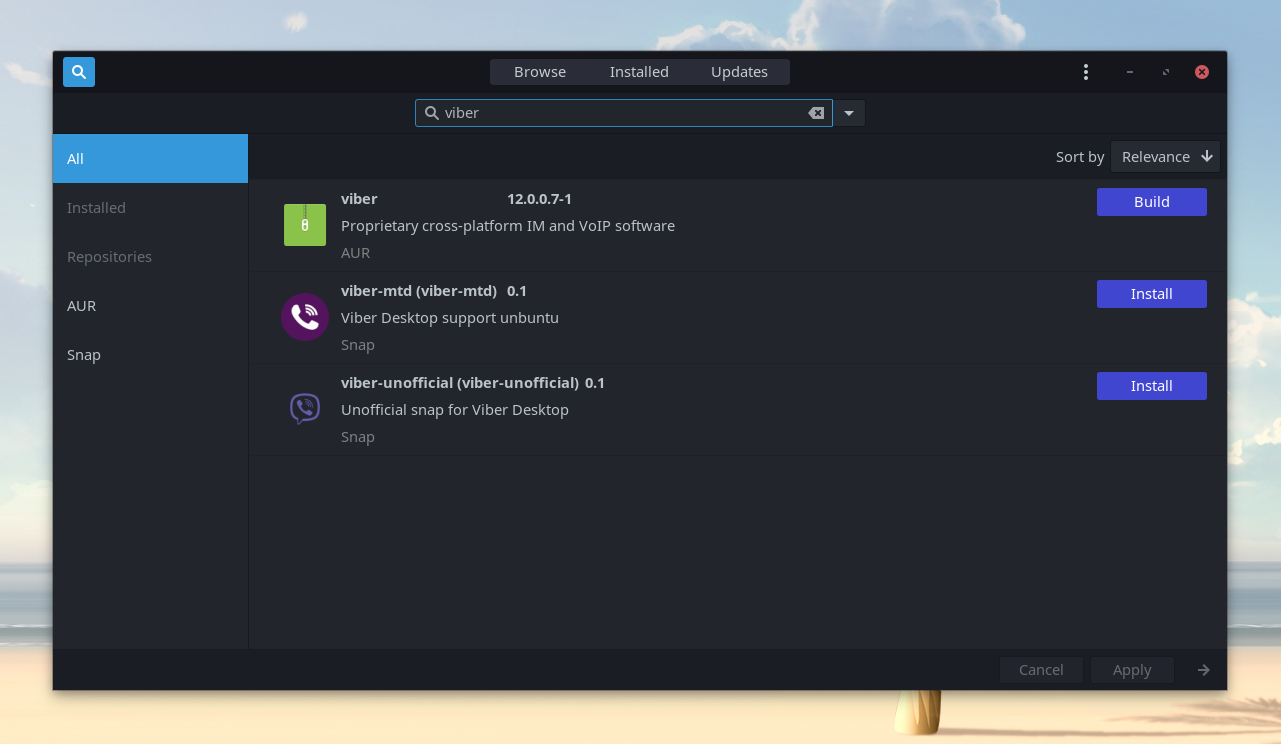Select the Browse tab

[540, 72]
